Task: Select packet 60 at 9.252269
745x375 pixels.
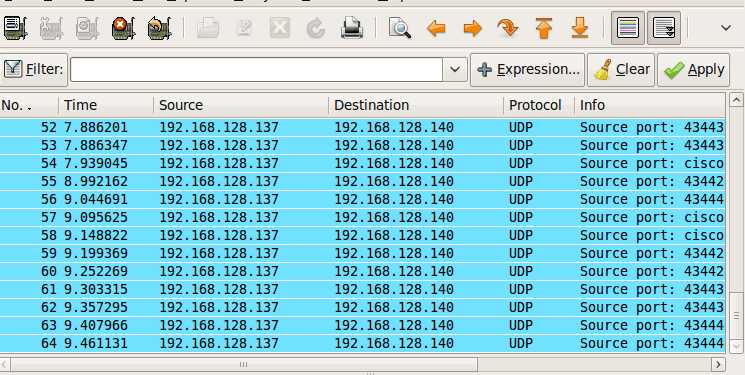Action: click(x=363, y=271)
